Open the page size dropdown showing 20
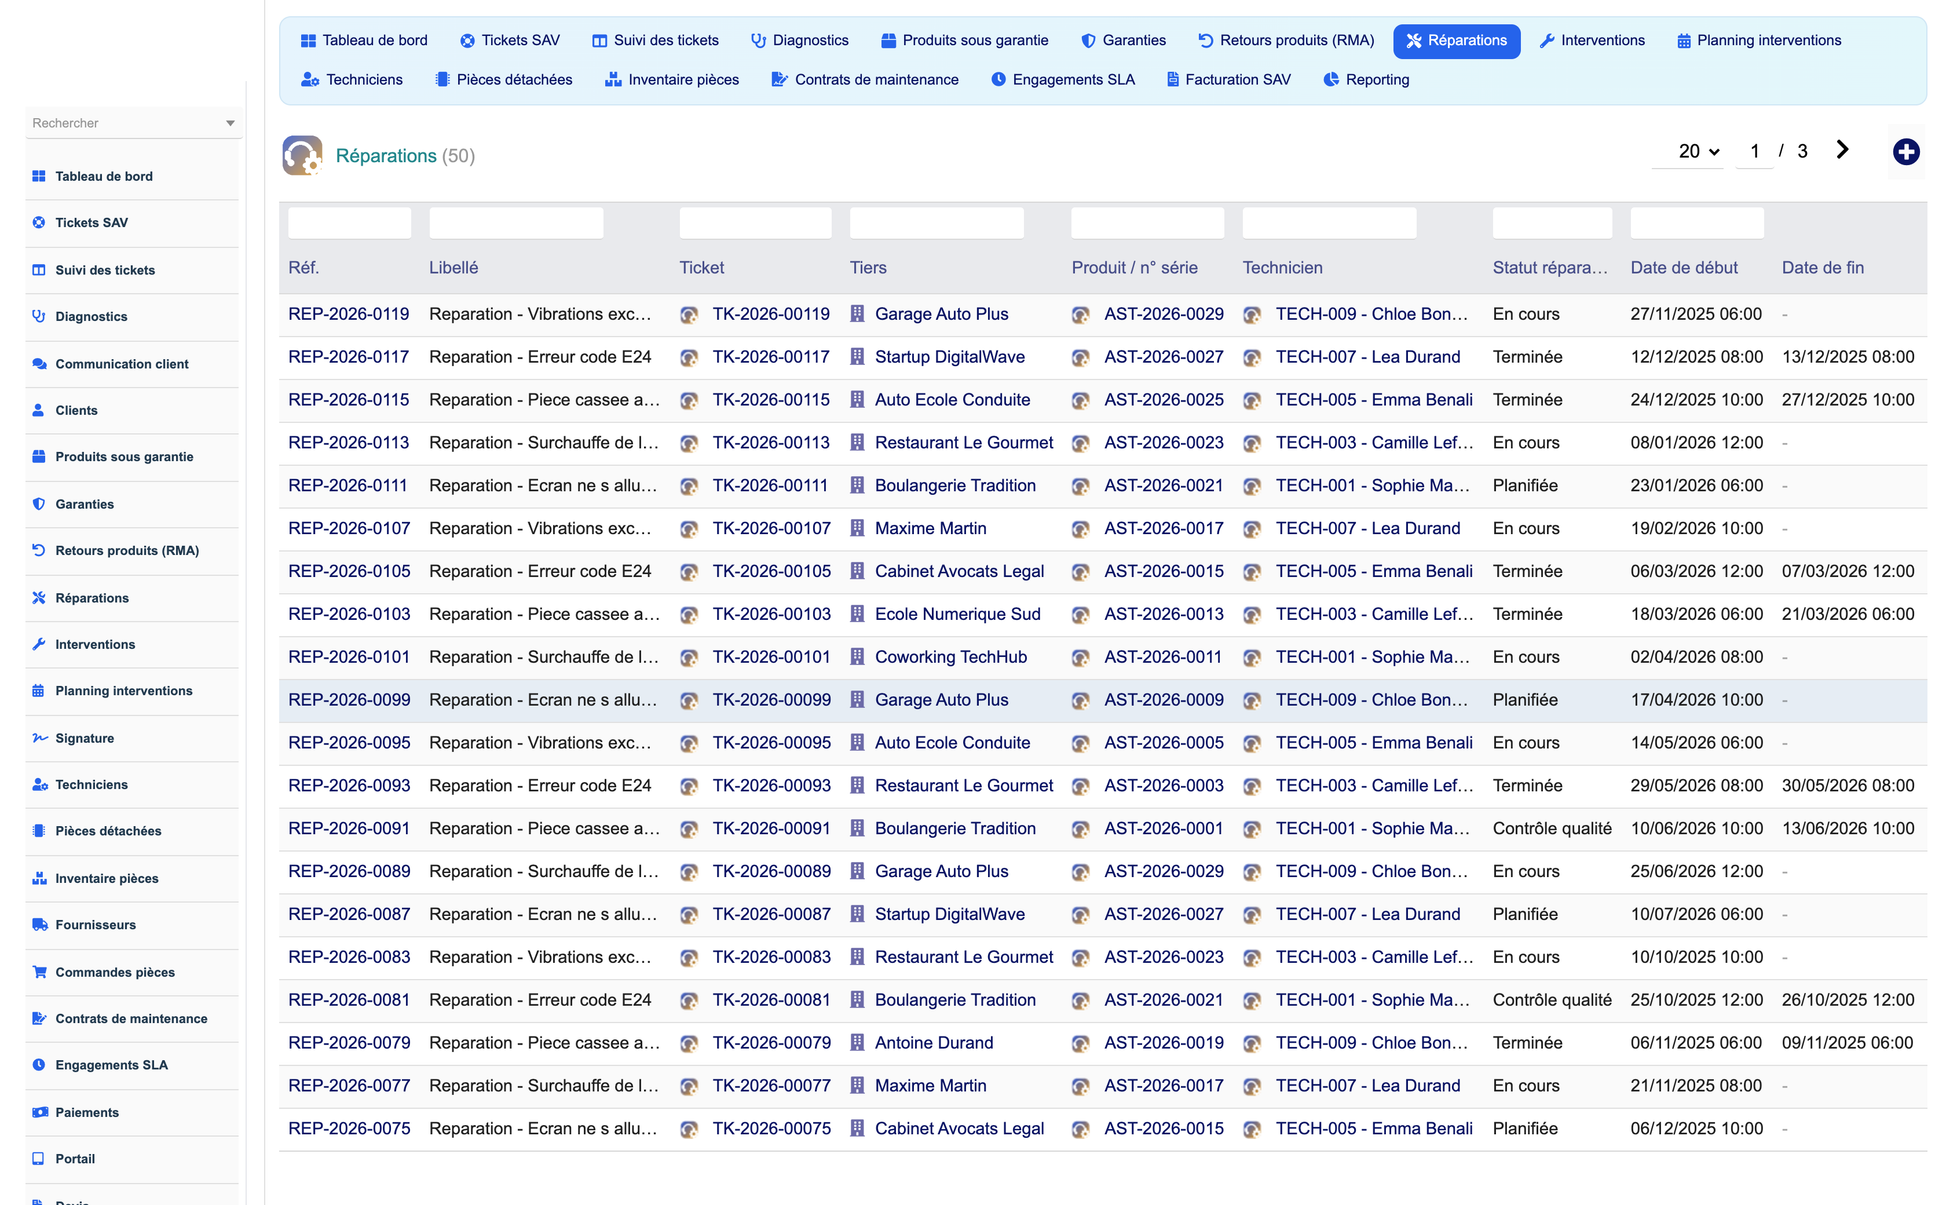 tap(1697, 151)
